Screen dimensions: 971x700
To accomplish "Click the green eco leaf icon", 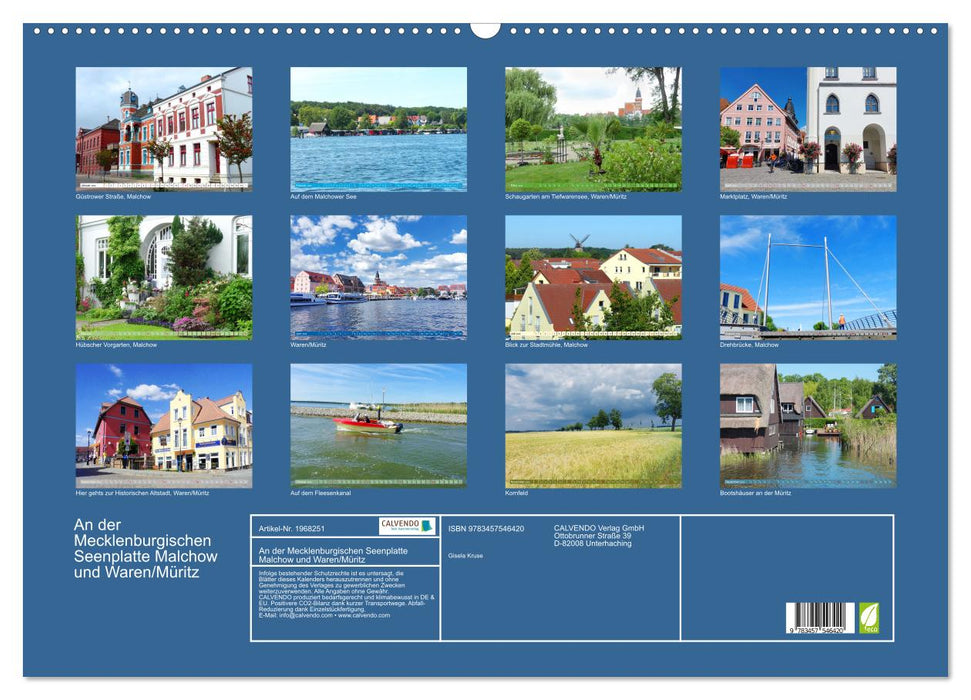I will (x=869, y=617).
